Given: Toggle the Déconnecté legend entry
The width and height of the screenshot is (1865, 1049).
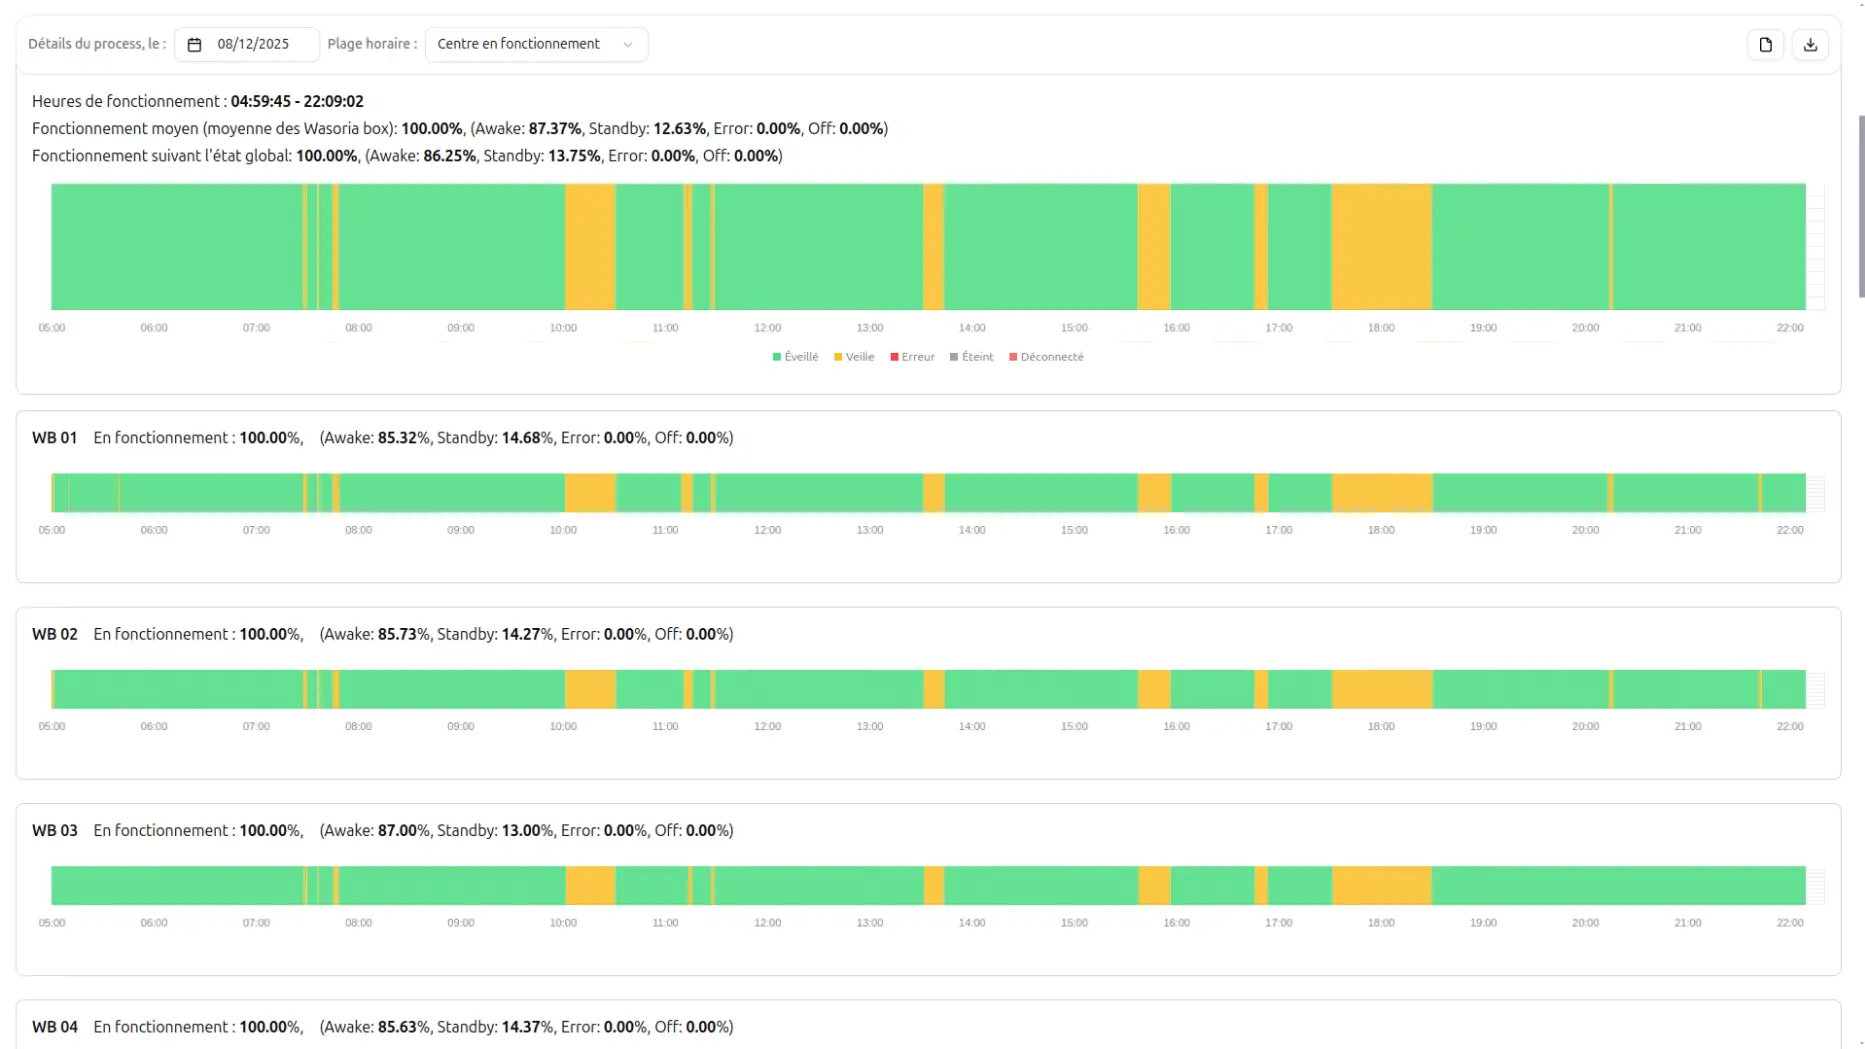Looking at the screenshot, I should (1046, 357).
